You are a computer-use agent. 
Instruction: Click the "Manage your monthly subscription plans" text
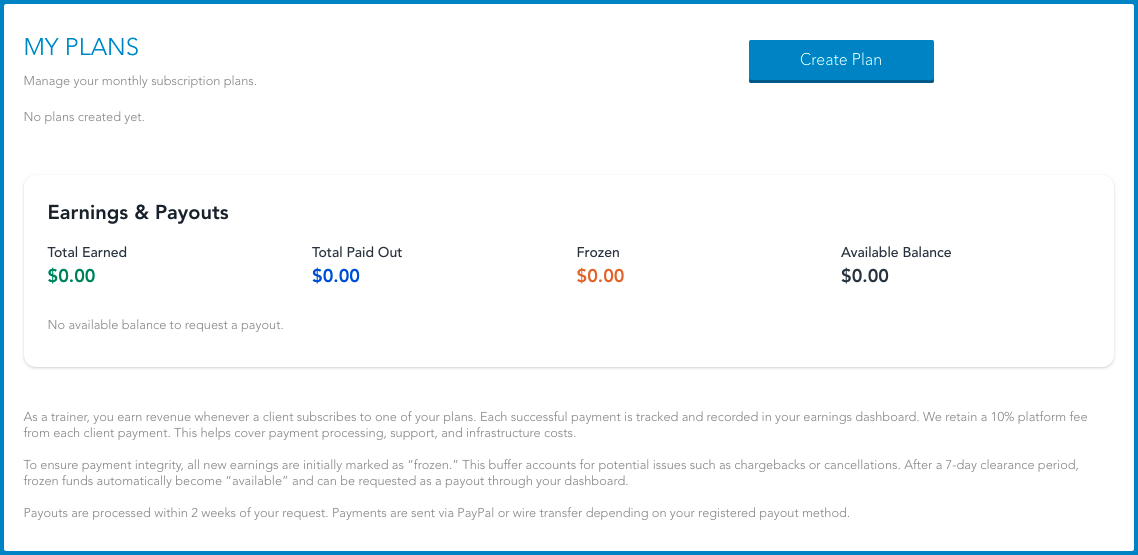pyautogui.click(x=140, y=81)
